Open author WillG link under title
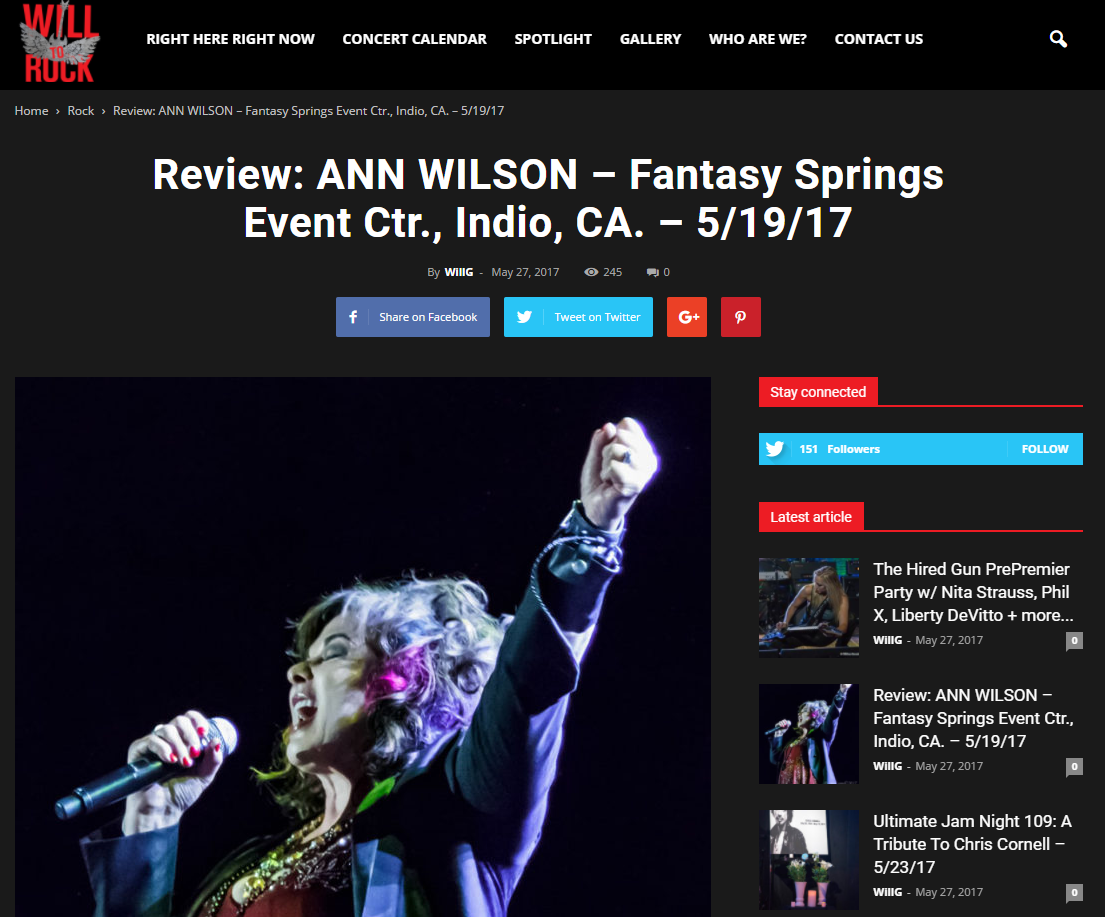 tap(459, 272)
